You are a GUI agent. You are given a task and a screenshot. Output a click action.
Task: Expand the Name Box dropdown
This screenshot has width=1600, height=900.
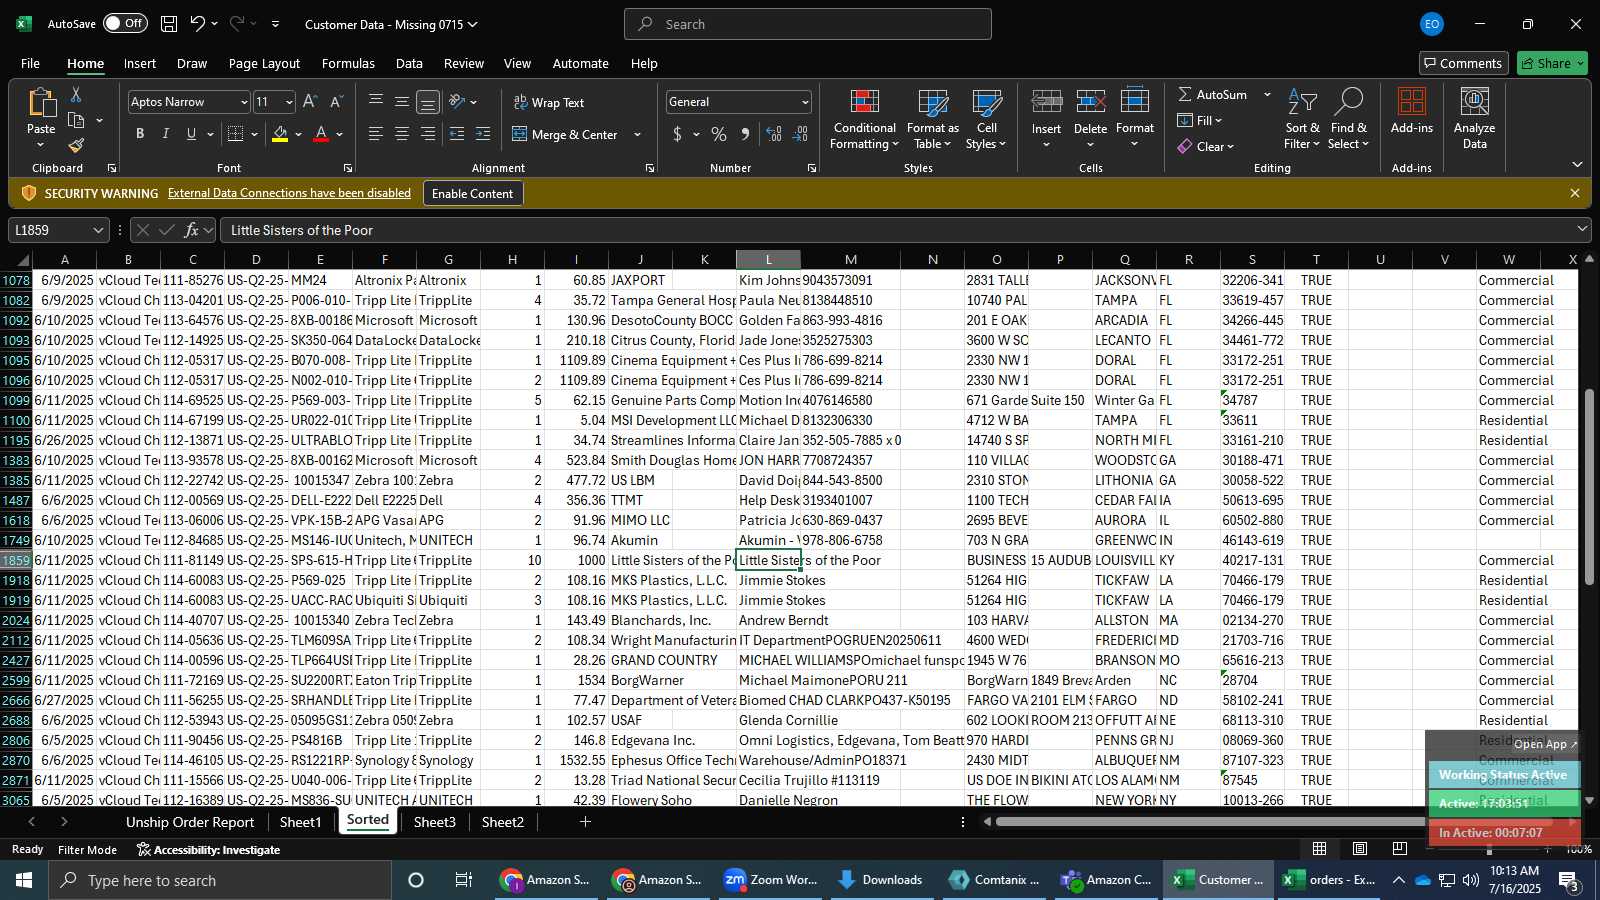(98, 230)
